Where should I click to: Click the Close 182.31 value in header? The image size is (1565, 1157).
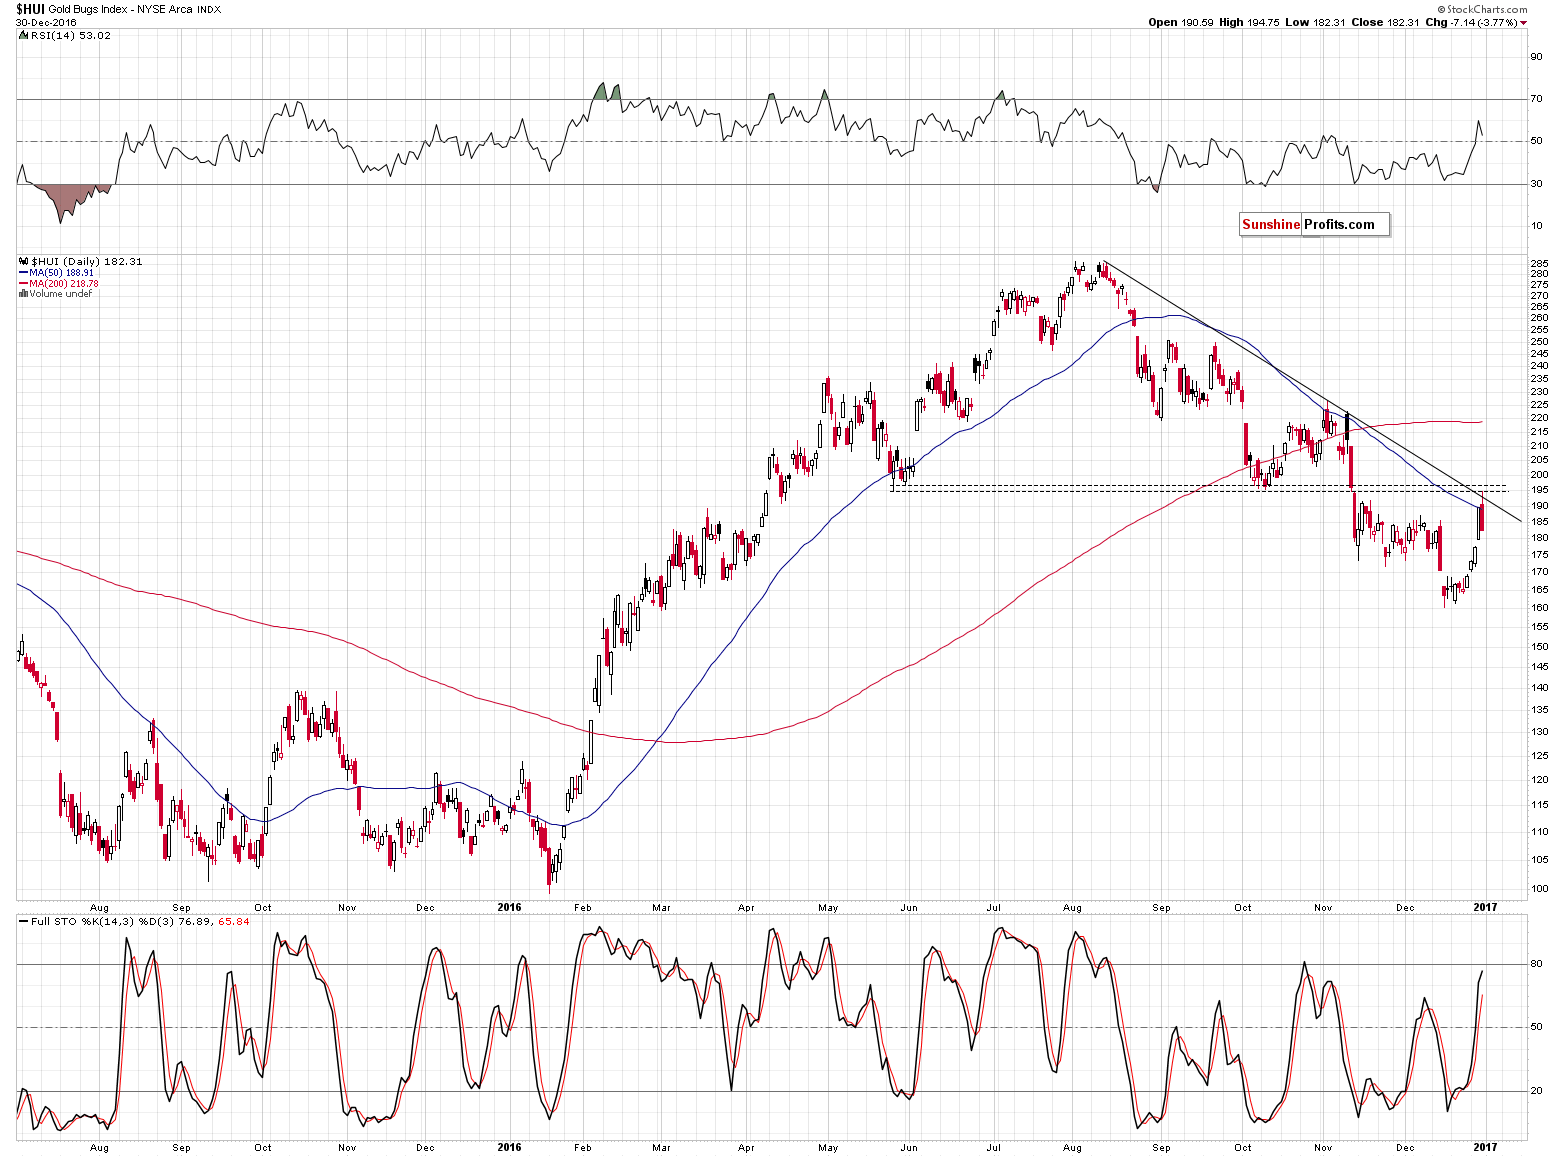click(x=1384, y=22)
